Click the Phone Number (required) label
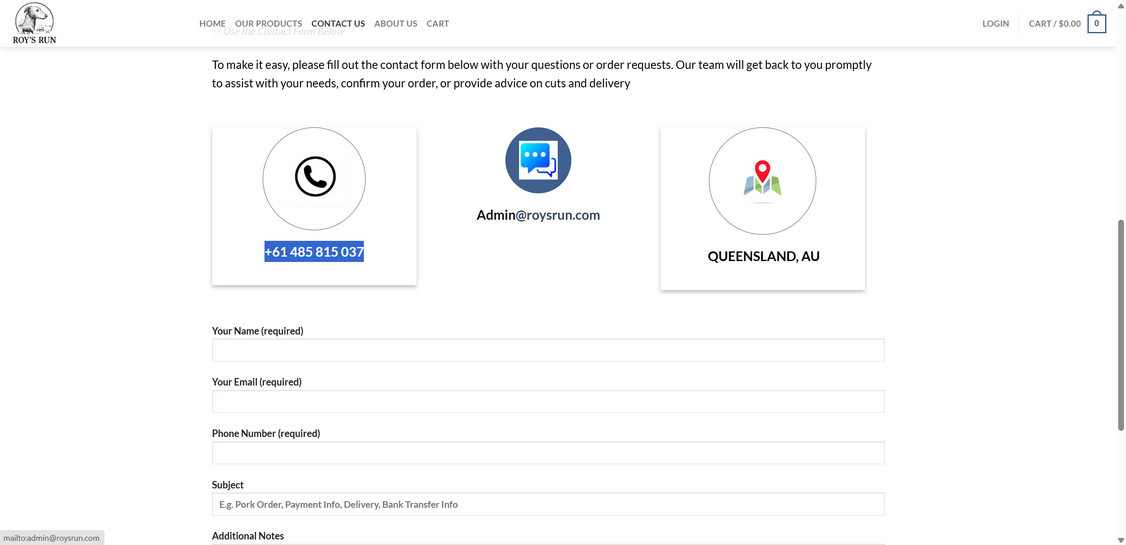Viewport: 1126px width, 545px height. [x=266, y=434]
